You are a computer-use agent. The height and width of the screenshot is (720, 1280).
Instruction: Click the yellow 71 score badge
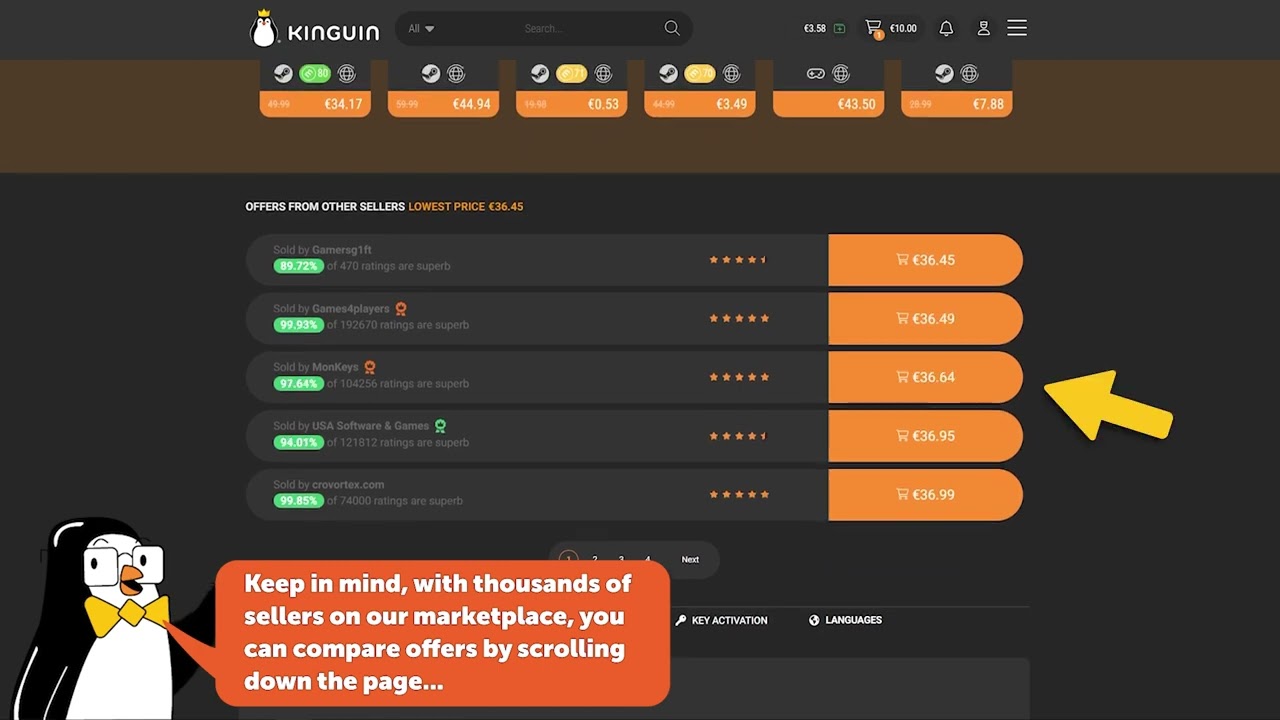point(571,73)
